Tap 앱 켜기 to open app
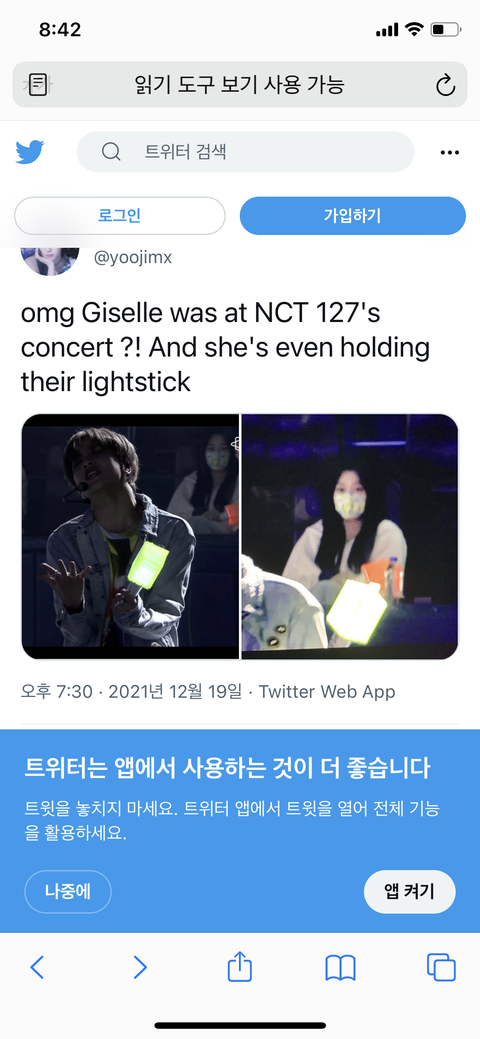The height and width of the screenshot is (1039, 480). pyautogui.click(x=410, y=891)
